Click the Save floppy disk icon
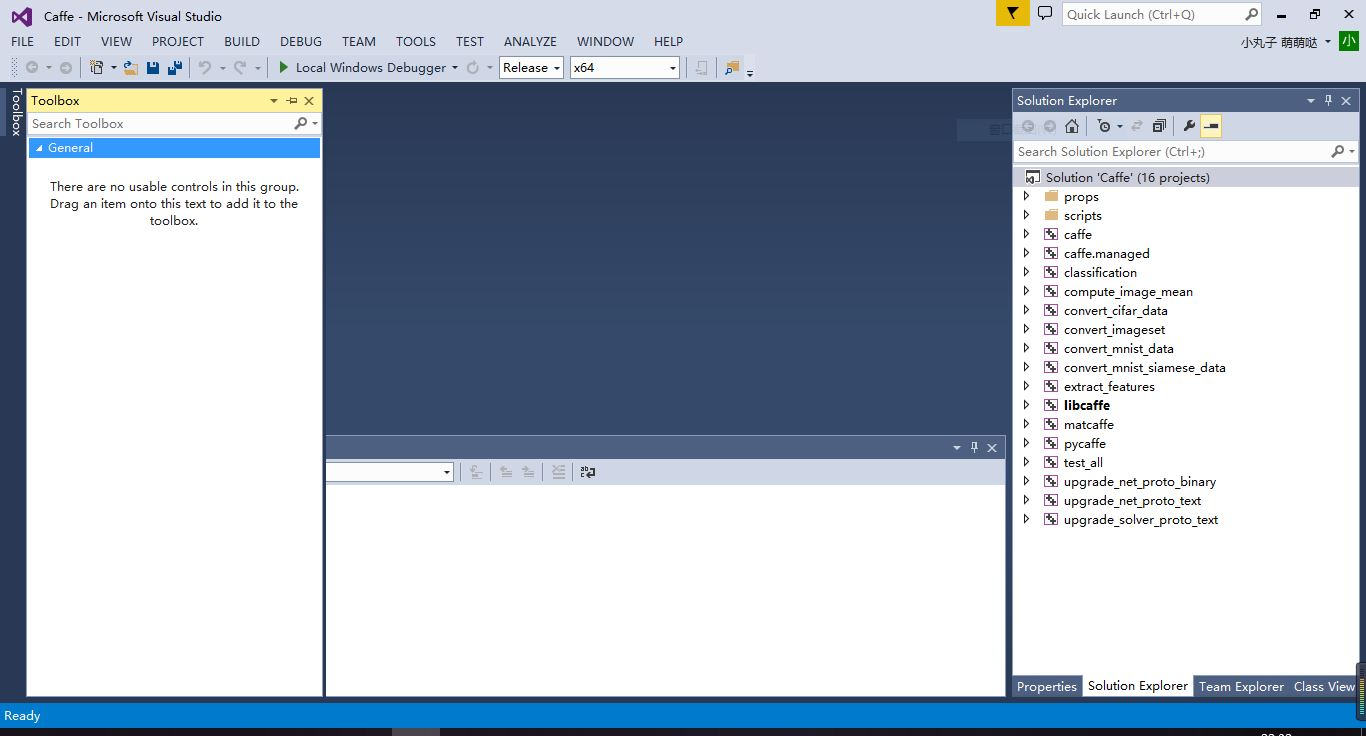1366x736 pixels. pyautogui.click(x=153, y=67)
